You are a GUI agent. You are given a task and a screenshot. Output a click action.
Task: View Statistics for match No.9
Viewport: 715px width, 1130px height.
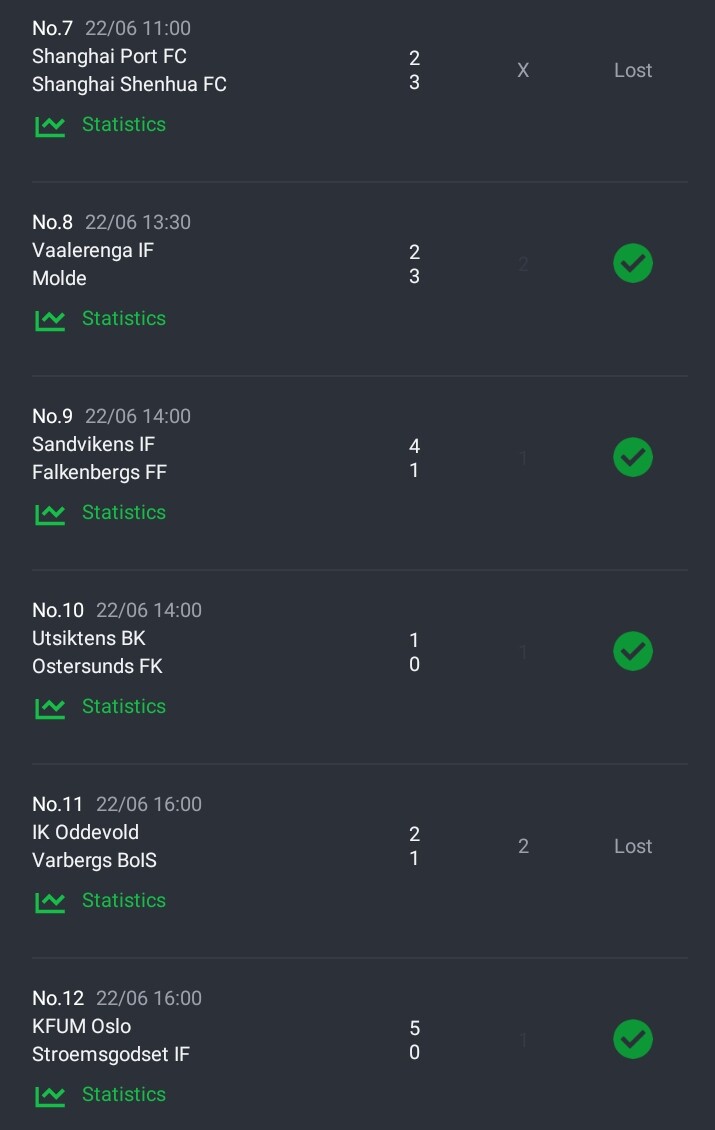(x=124, y=512)
